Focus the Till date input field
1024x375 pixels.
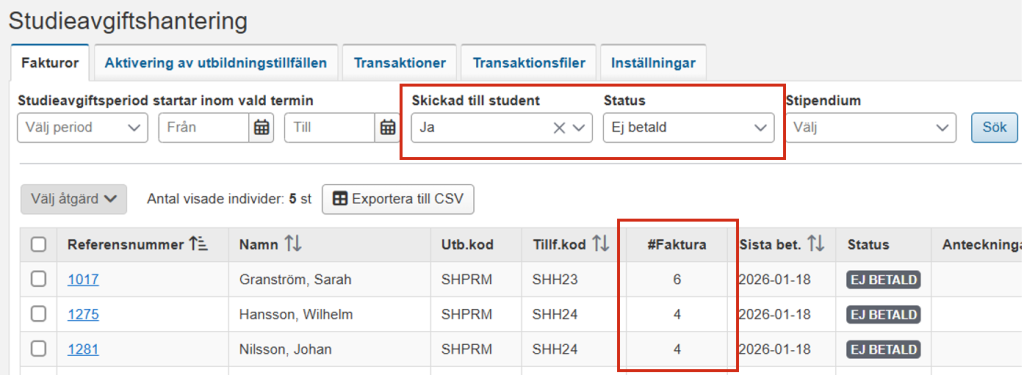330,127
